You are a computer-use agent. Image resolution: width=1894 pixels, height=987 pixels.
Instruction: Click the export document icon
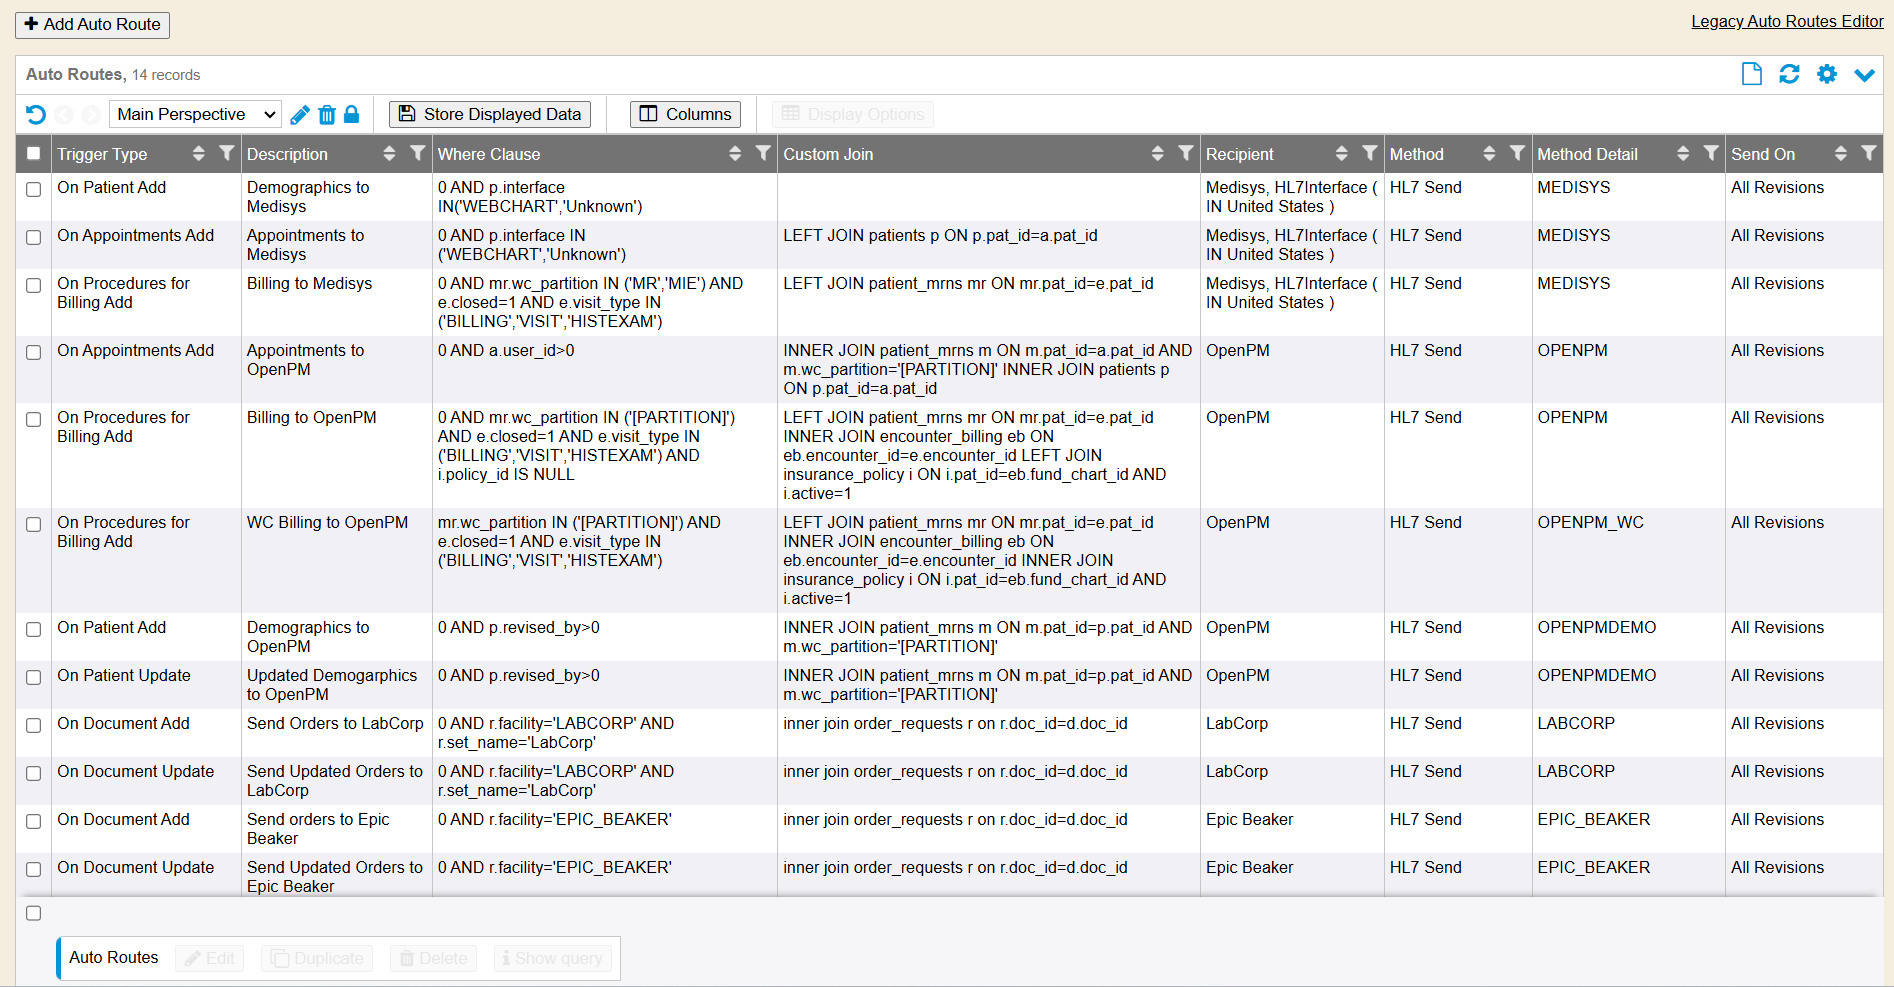(1751, 74)
